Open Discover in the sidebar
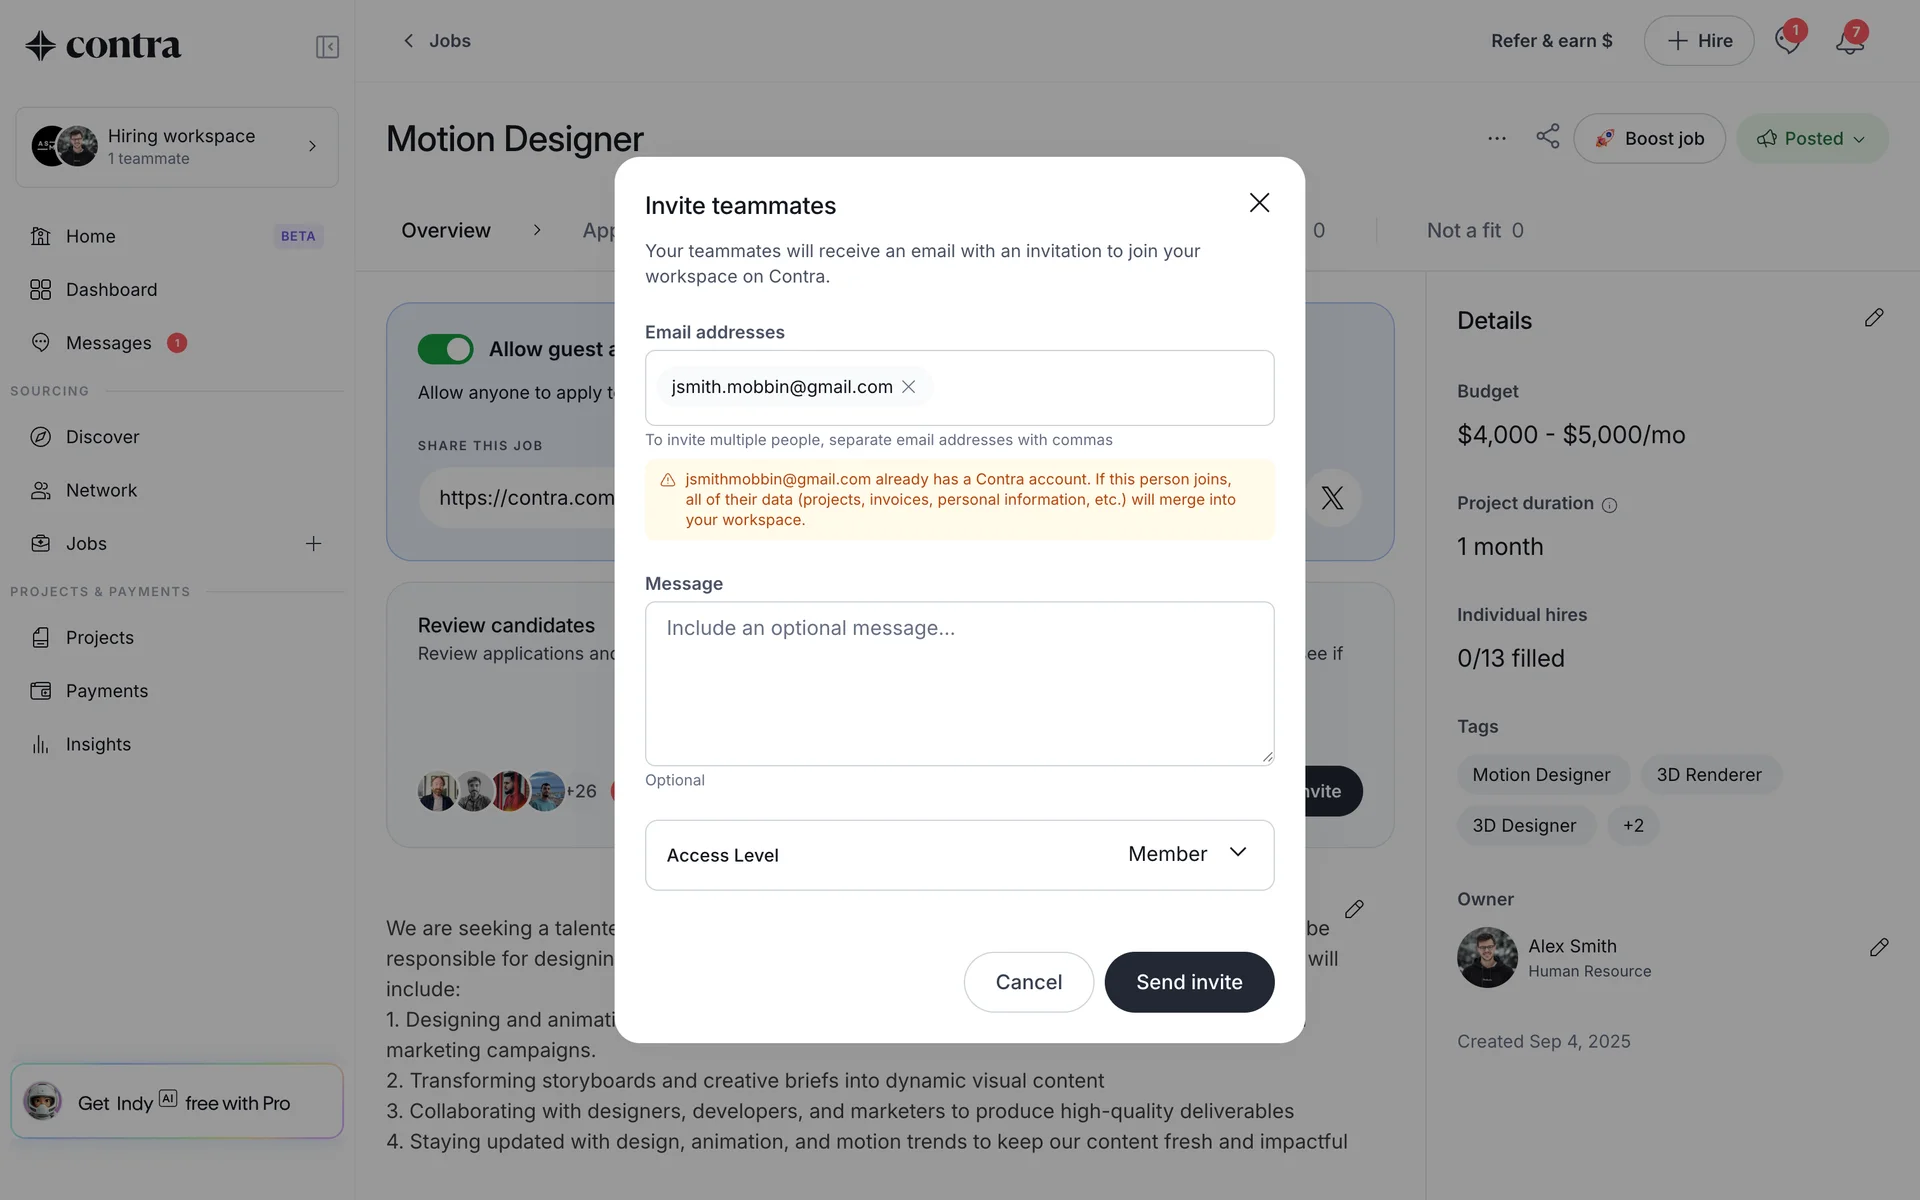This screenshot has width=1920, height=1200. [x=102, y=437]
